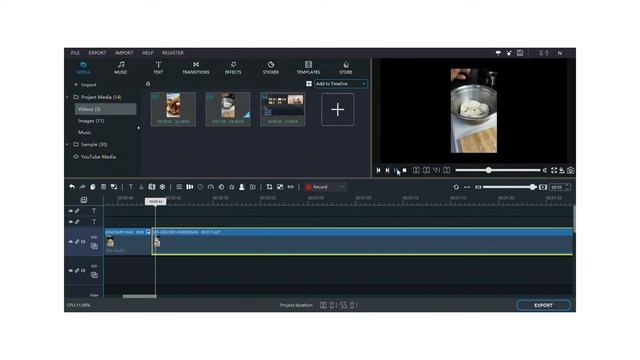This screenshot has width=640, height=360.
Task: Click the Undo arrow in timeline toolbar
Action: coord(72,187)
